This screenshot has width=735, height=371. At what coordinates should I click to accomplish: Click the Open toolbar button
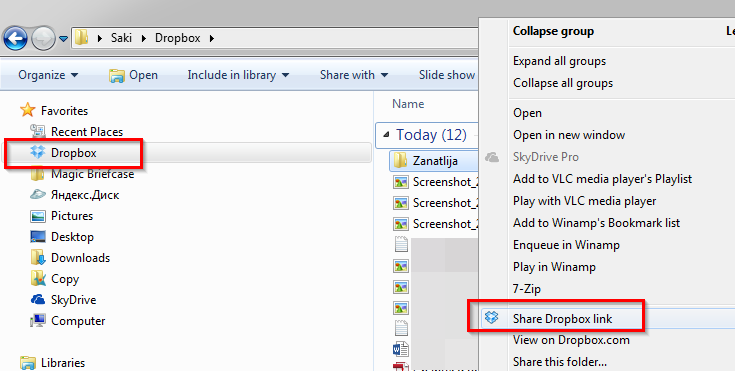tap(134, 75)
